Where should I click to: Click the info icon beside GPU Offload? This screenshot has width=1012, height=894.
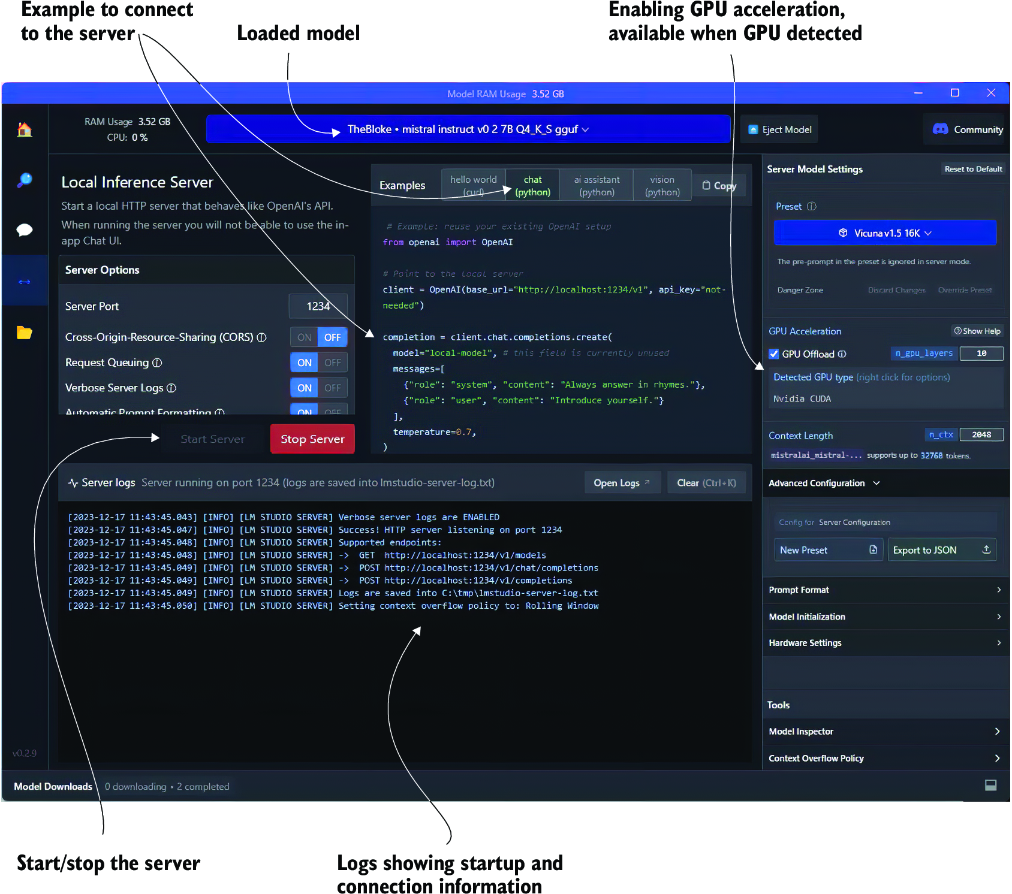[842, 354]
